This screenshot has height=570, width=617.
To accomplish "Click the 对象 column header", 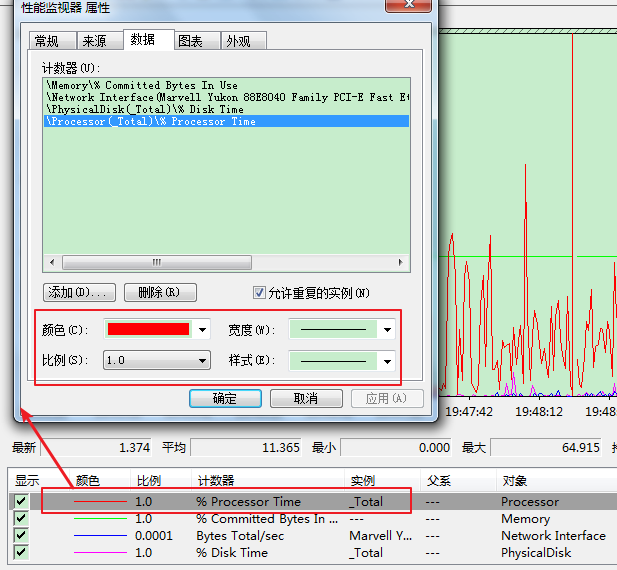I will point(556,480).
